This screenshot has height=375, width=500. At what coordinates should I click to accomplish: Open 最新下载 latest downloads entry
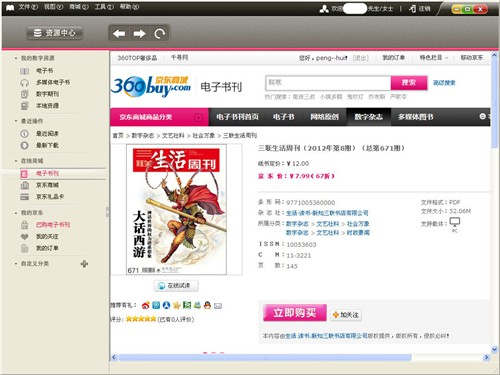47,145
